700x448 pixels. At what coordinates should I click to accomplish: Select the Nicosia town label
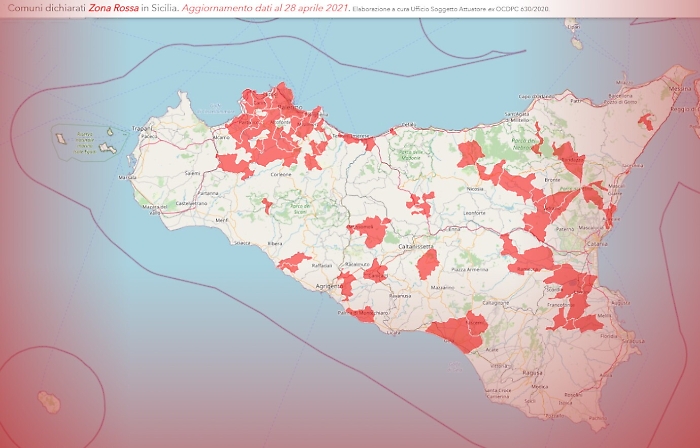[473, 188]
